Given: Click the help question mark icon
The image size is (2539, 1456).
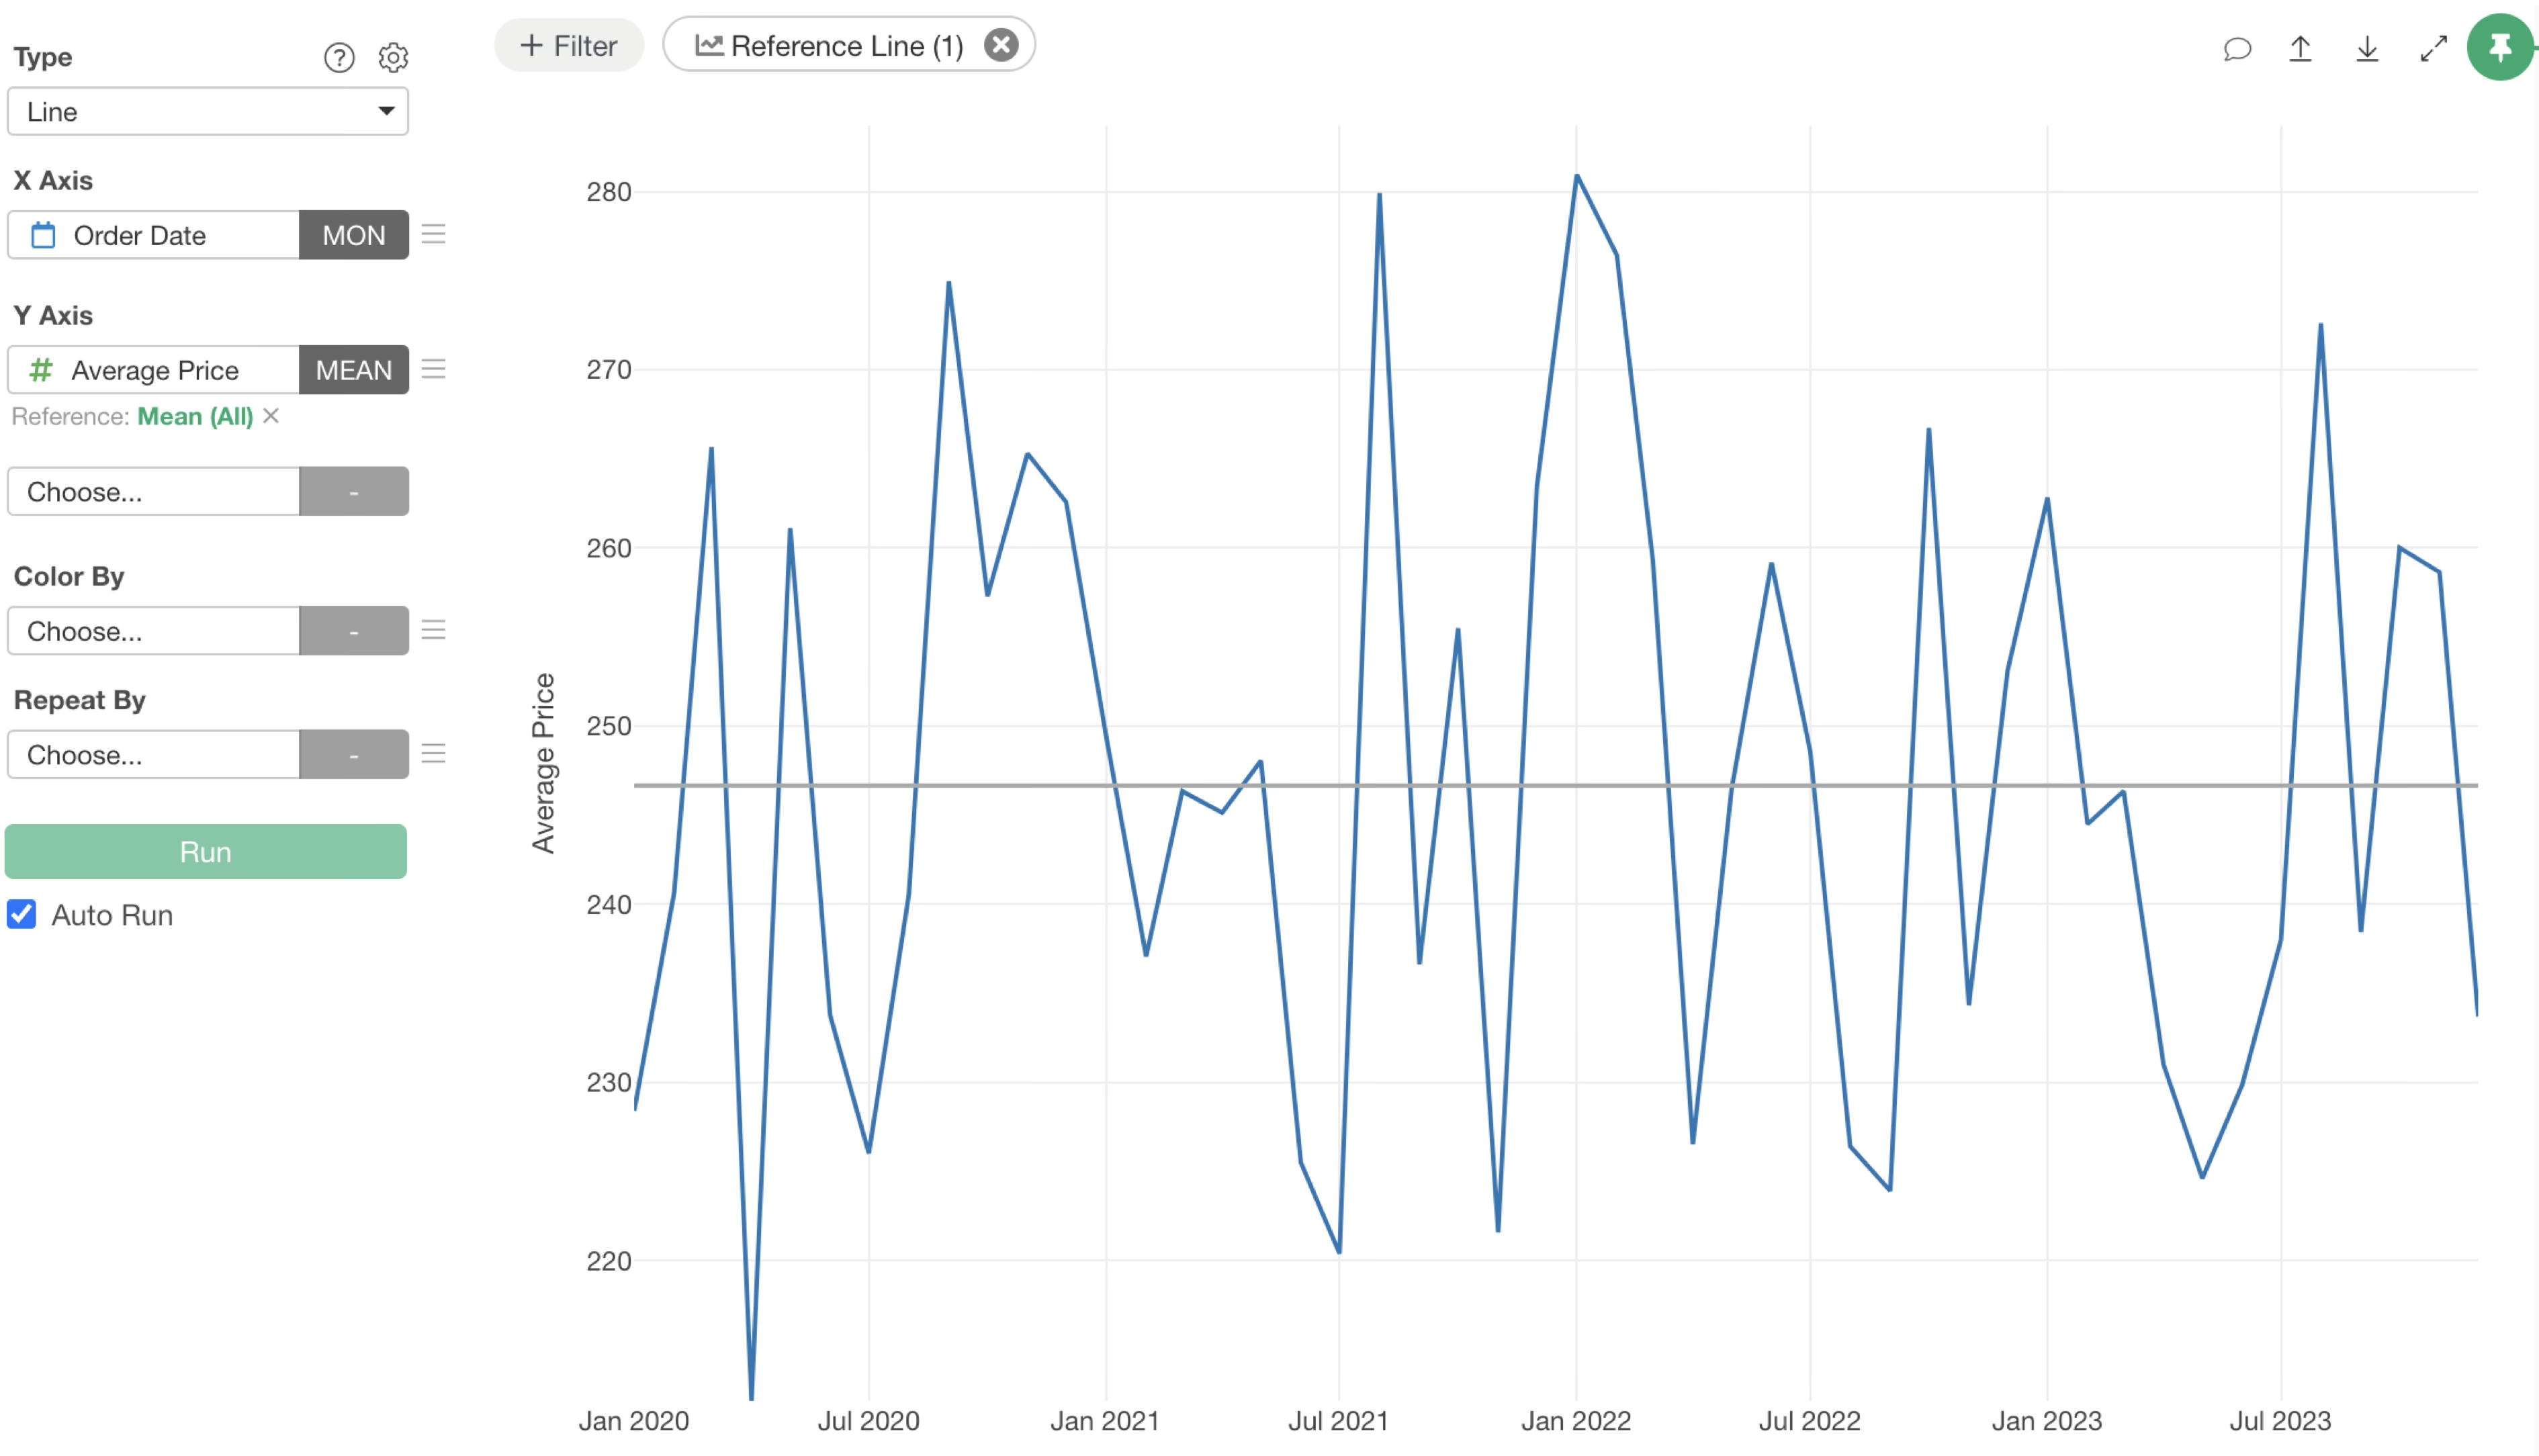Looking at the screenshot, I should 339,58.
